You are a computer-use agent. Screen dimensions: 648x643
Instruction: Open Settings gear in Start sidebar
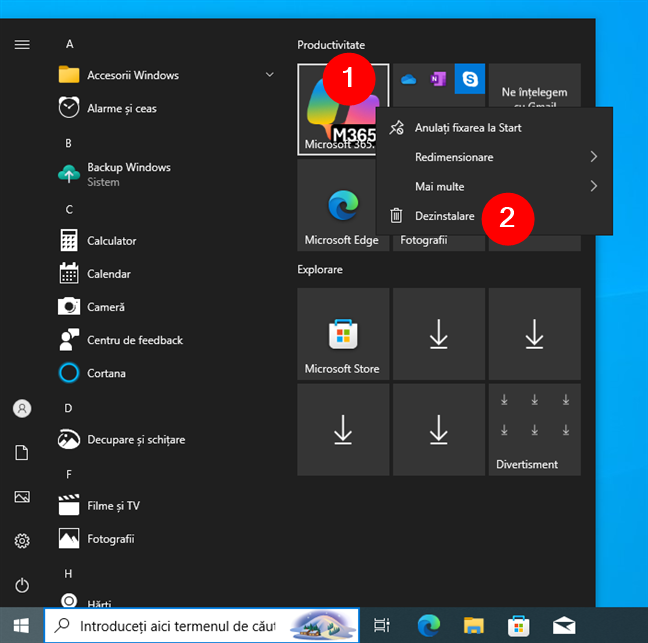click(x=22, y=541)
